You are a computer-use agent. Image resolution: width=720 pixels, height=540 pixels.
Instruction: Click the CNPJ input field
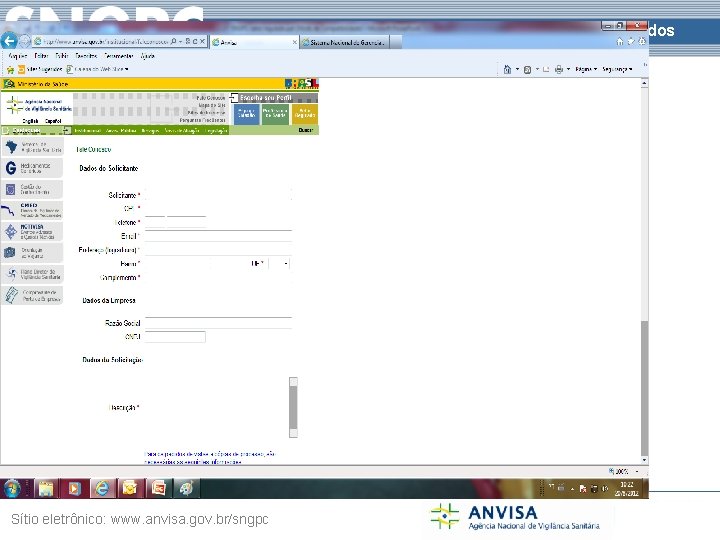point(175,337)
